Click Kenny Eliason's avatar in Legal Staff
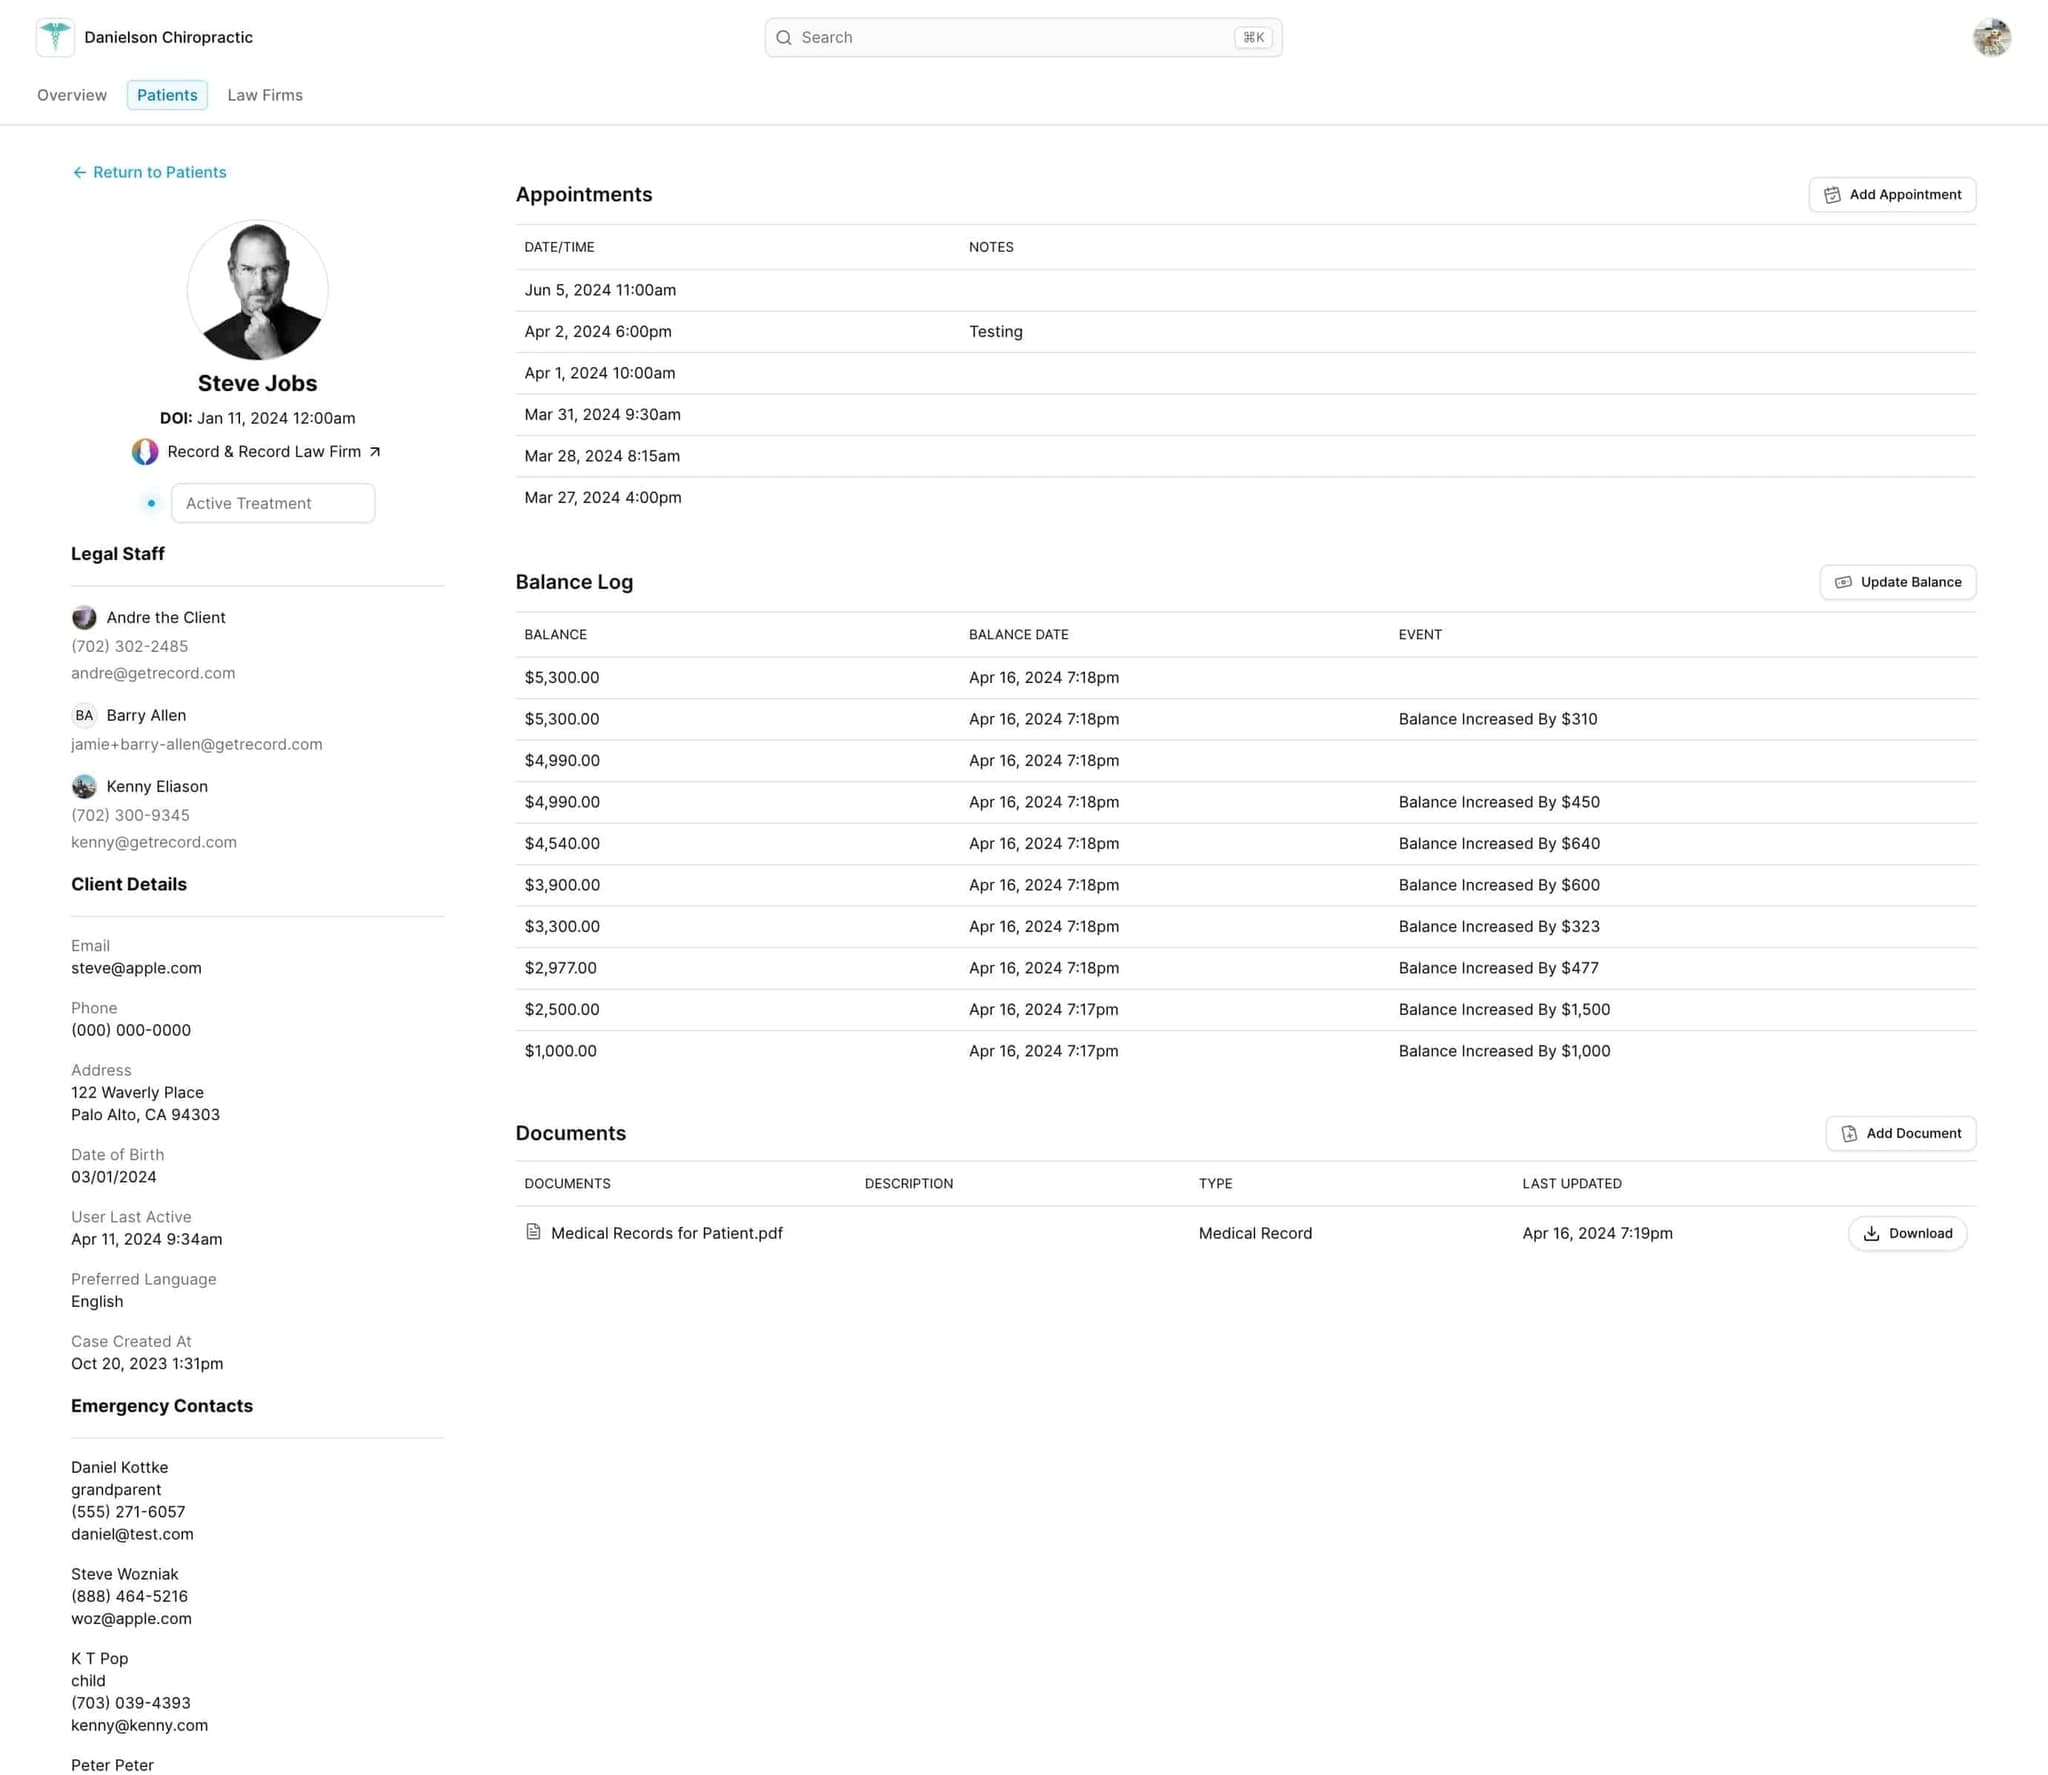The image size is (2048, 1775). (83, 786)
